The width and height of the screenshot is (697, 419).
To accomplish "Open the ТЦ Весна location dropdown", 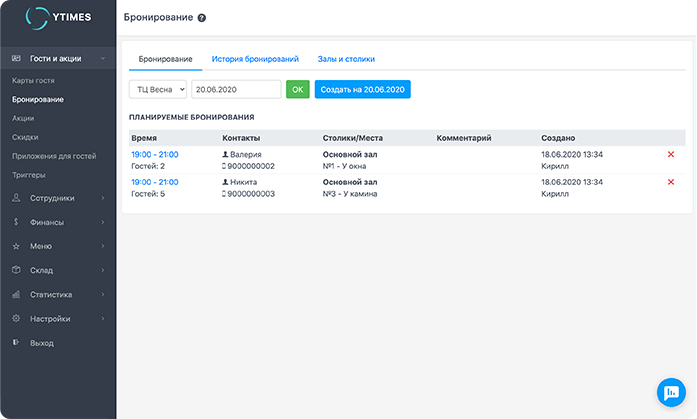I will click(x=158, y=89).
